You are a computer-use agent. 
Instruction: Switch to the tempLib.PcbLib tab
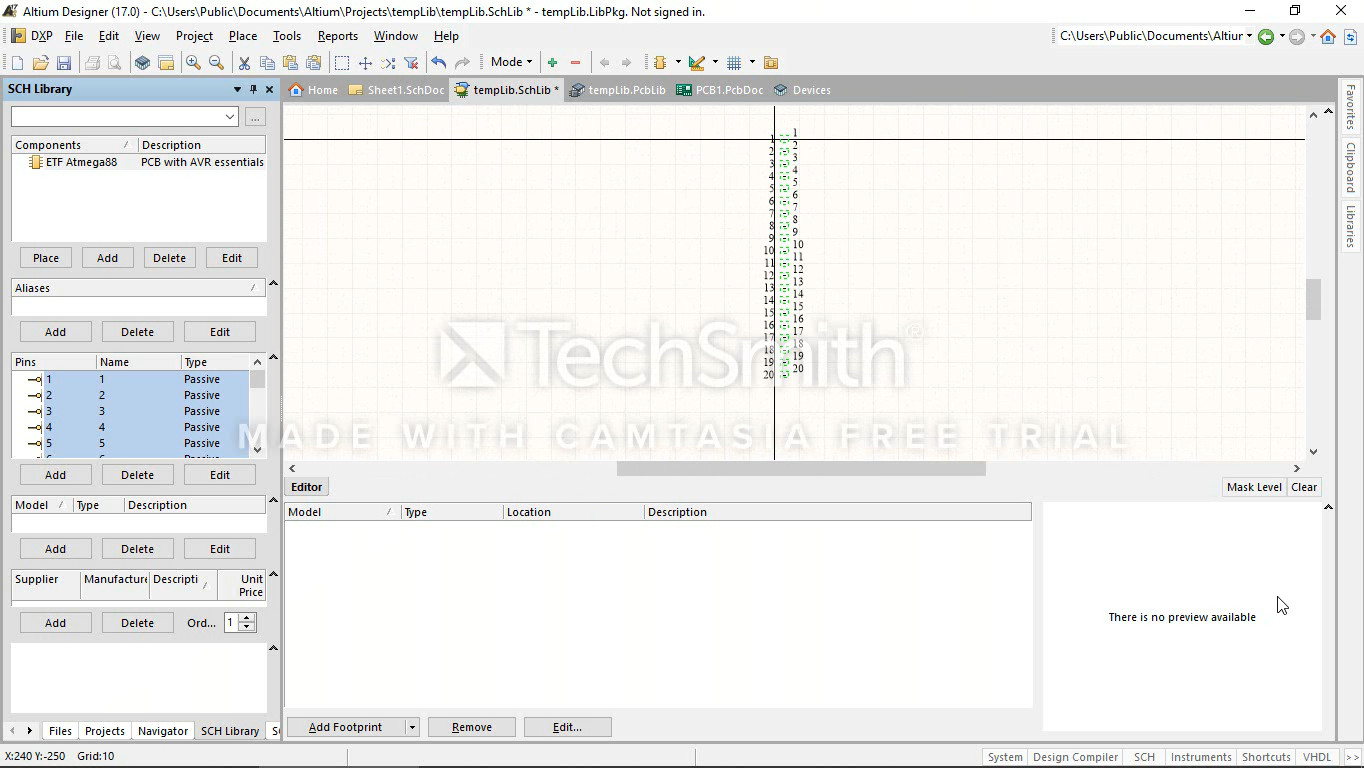[x=618, y=90]
